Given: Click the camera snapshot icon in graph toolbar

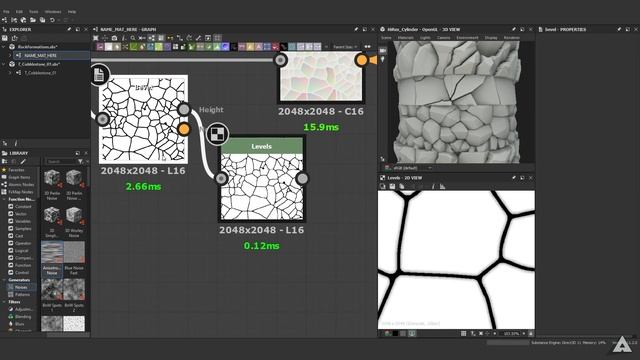Looking at the screenshot, I should [x=114, y=38].
